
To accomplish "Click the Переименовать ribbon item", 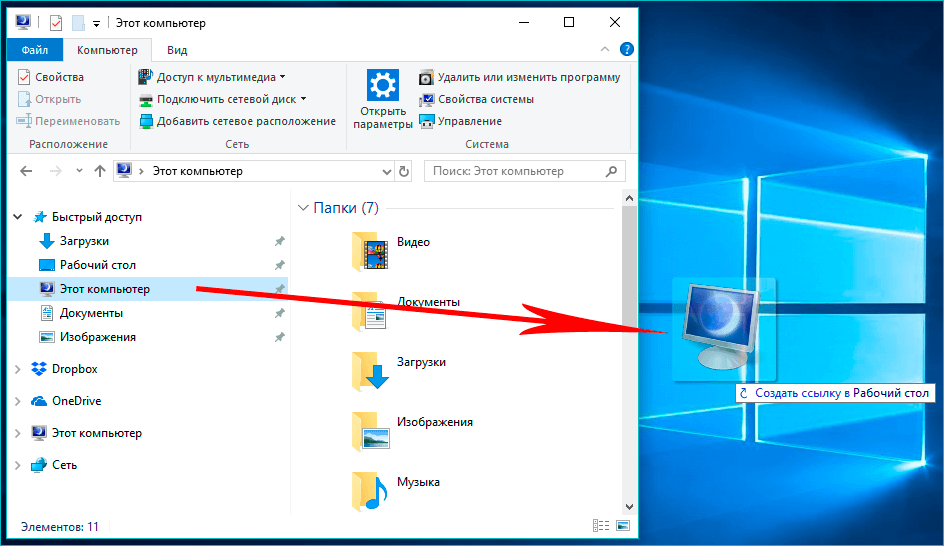I will (68, 121).
